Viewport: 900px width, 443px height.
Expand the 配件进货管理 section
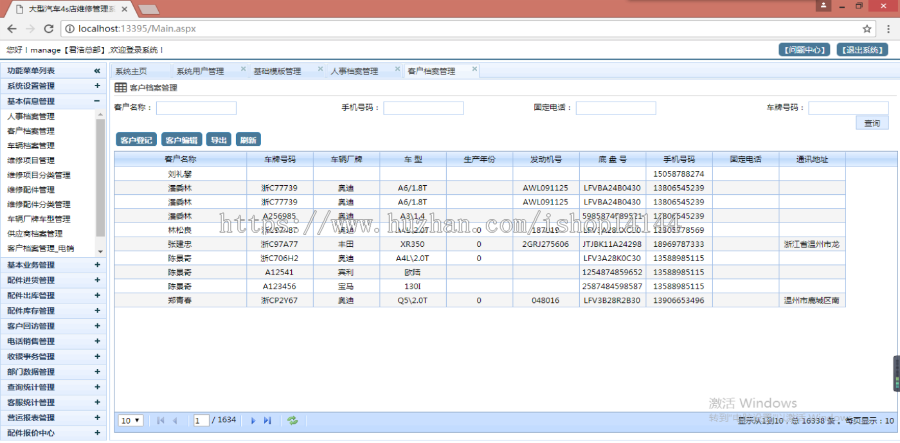click(x=97, y=280)
